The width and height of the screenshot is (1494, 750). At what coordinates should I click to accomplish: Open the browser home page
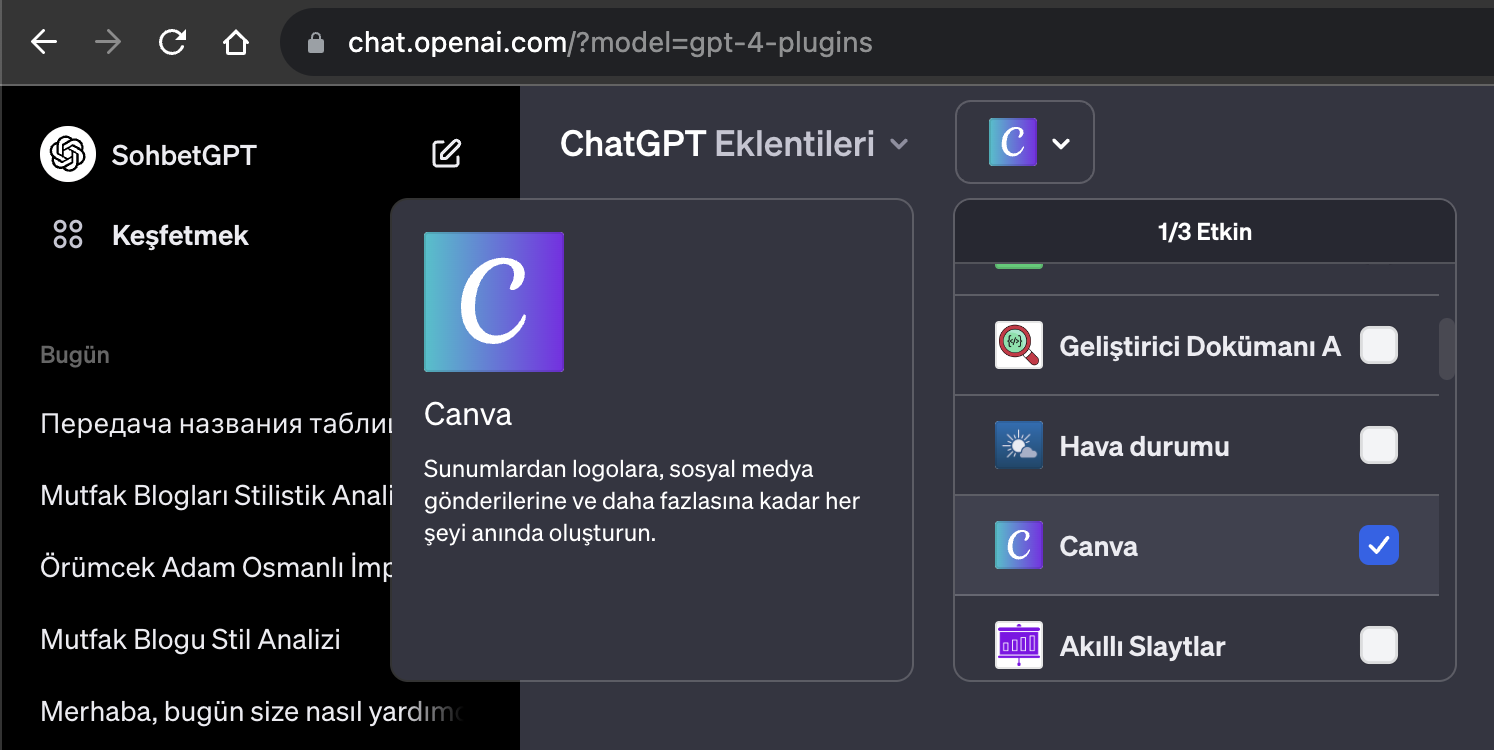[236, 43]
